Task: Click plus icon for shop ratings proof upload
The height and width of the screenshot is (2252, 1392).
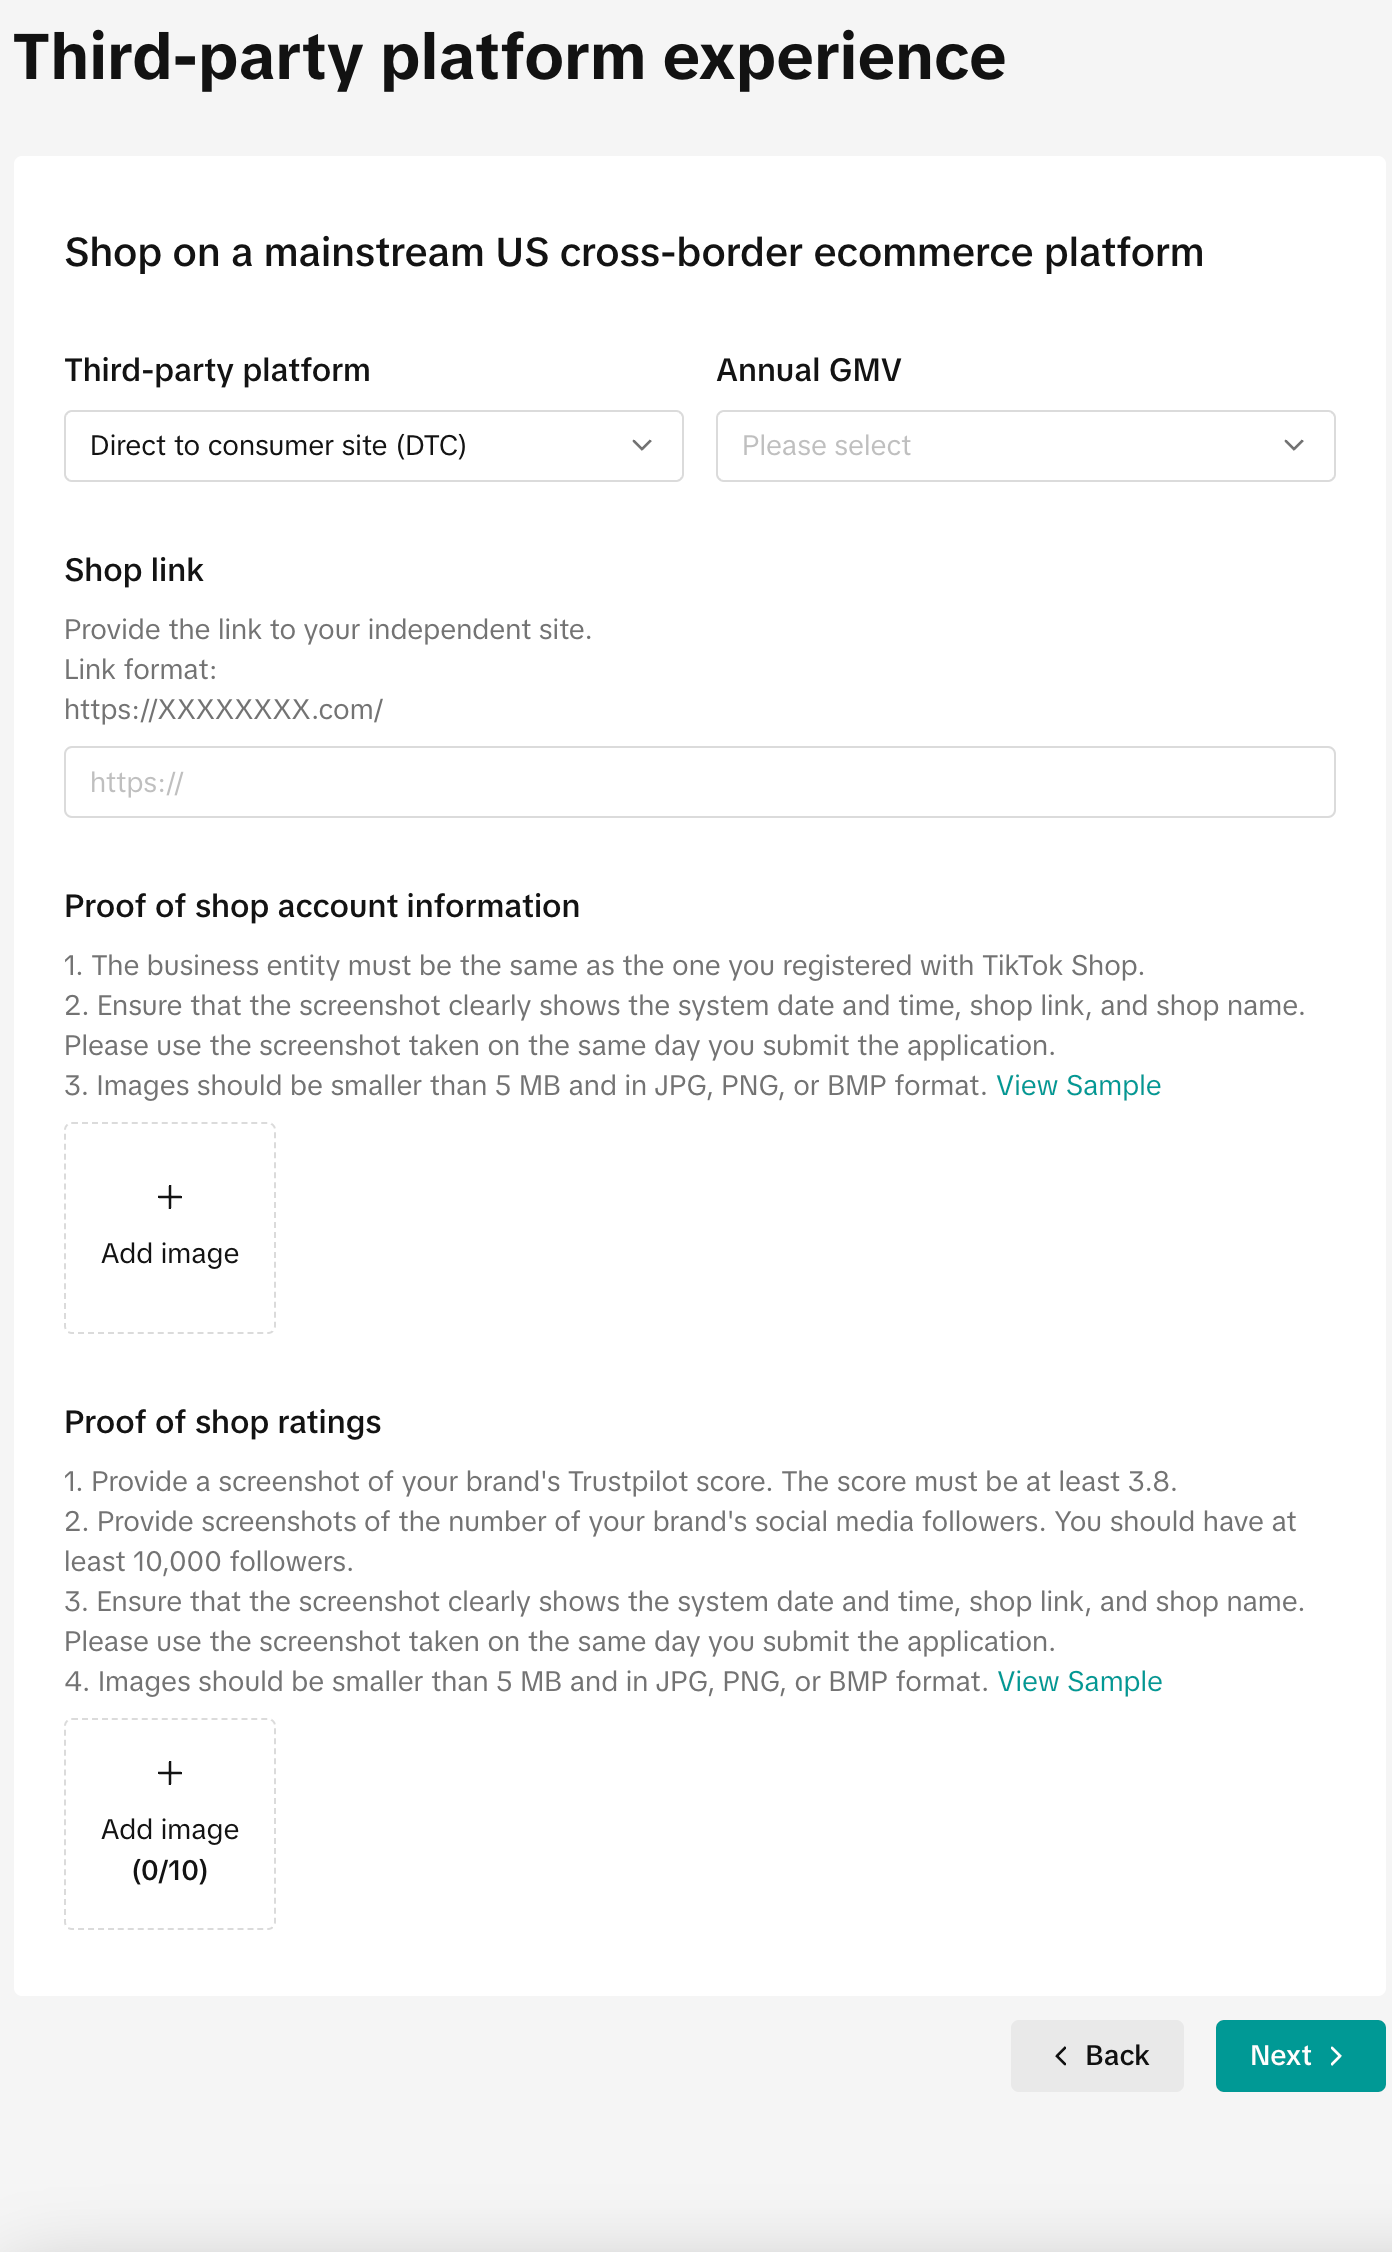Action: (170, 1773)
